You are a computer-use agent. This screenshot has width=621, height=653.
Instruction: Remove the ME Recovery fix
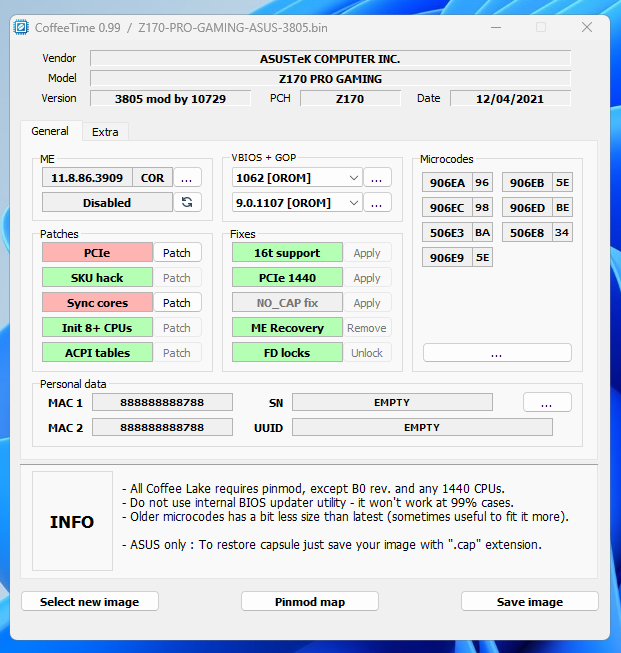click(x=367, y=328)
